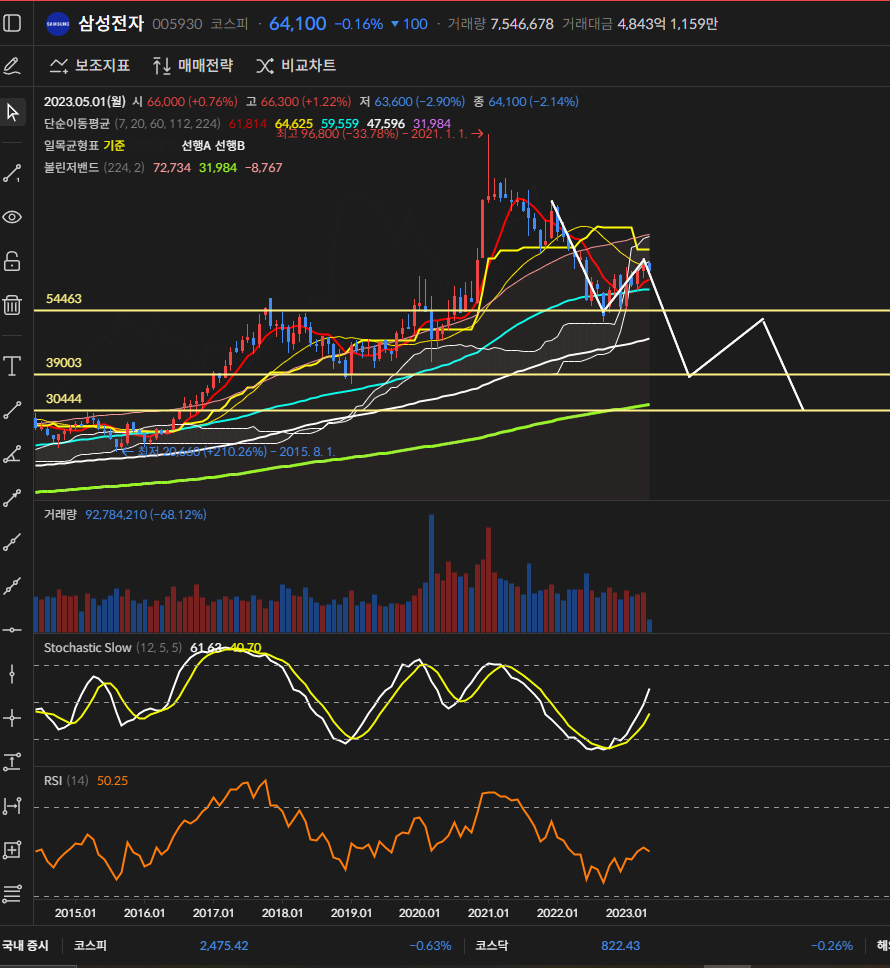
Task: Click the 코스피 index ticker
Action: 90,945
